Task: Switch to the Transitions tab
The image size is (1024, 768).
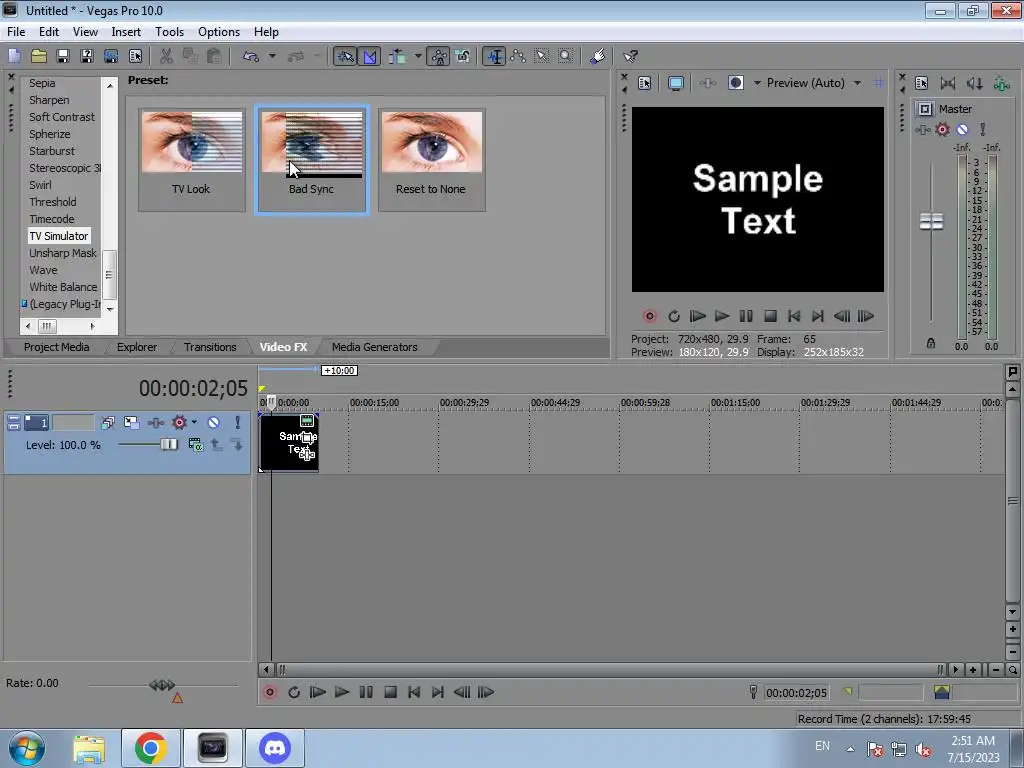Action: 210,347
